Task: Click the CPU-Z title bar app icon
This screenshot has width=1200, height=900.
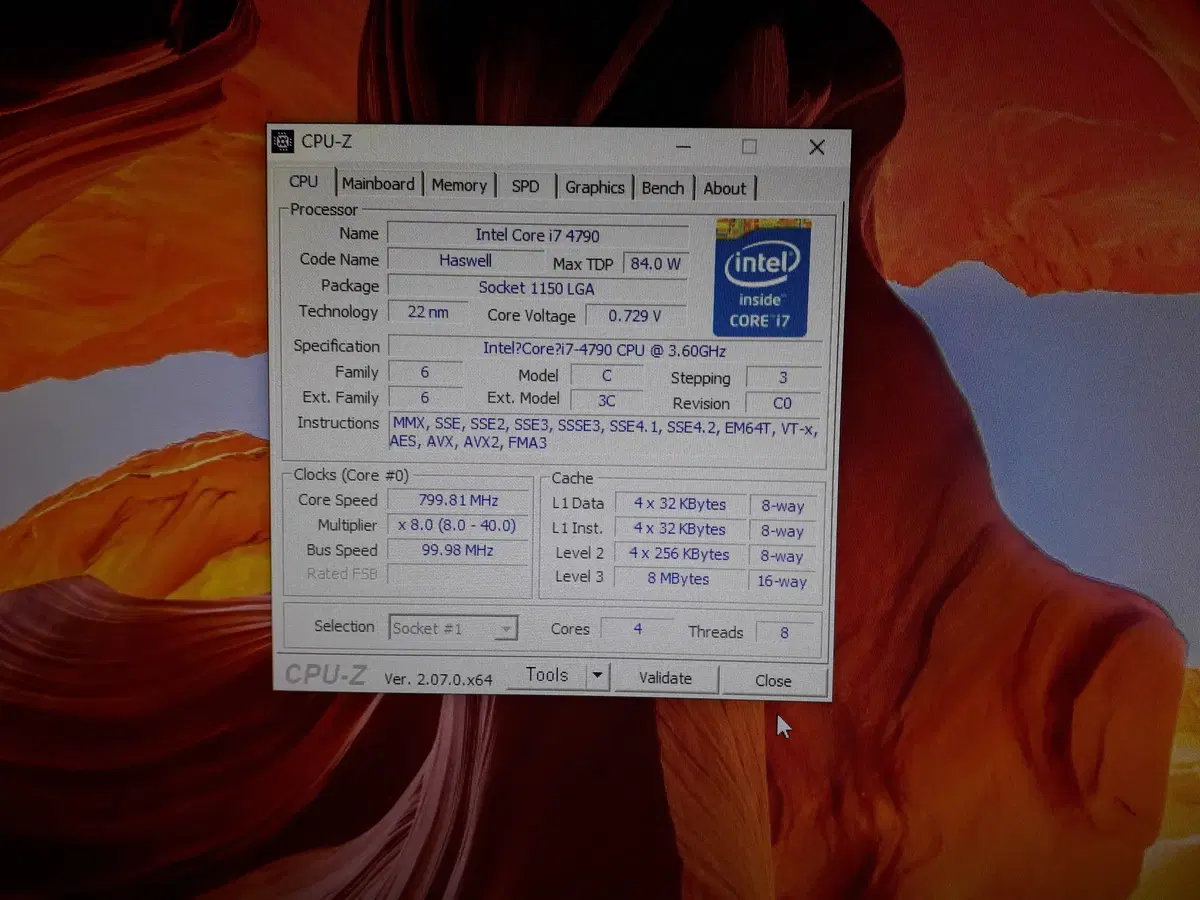Action: [283, 141]
